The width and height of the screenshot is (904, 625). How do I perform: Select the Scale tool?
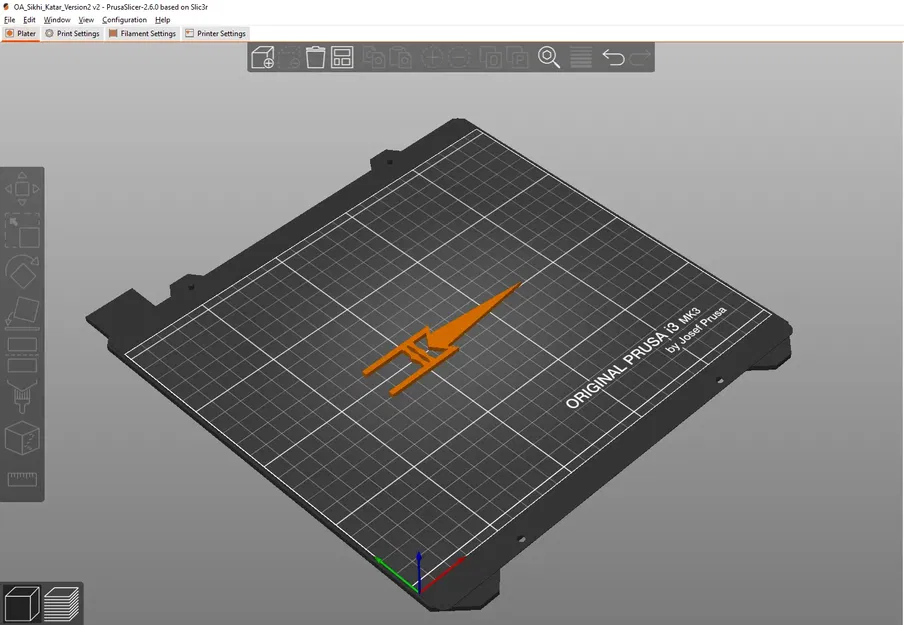click(x=22, y=231)
